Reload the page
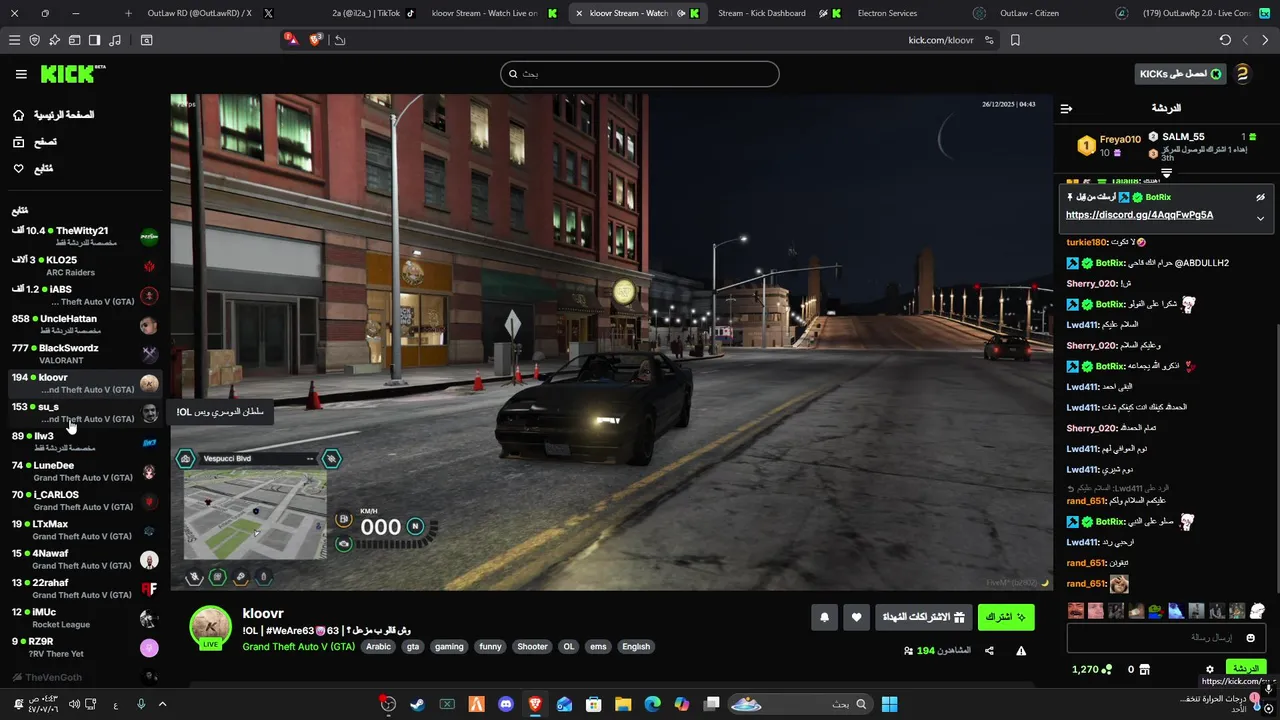 pyautogui.click(x=1225, y=40)
